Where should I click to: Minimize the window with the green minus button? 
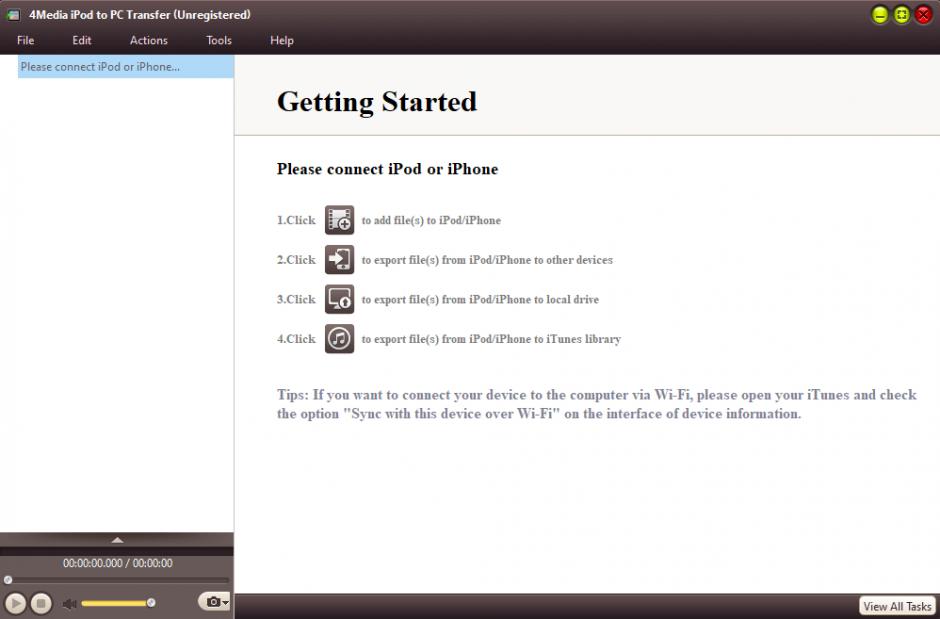[x=879, y=15]
